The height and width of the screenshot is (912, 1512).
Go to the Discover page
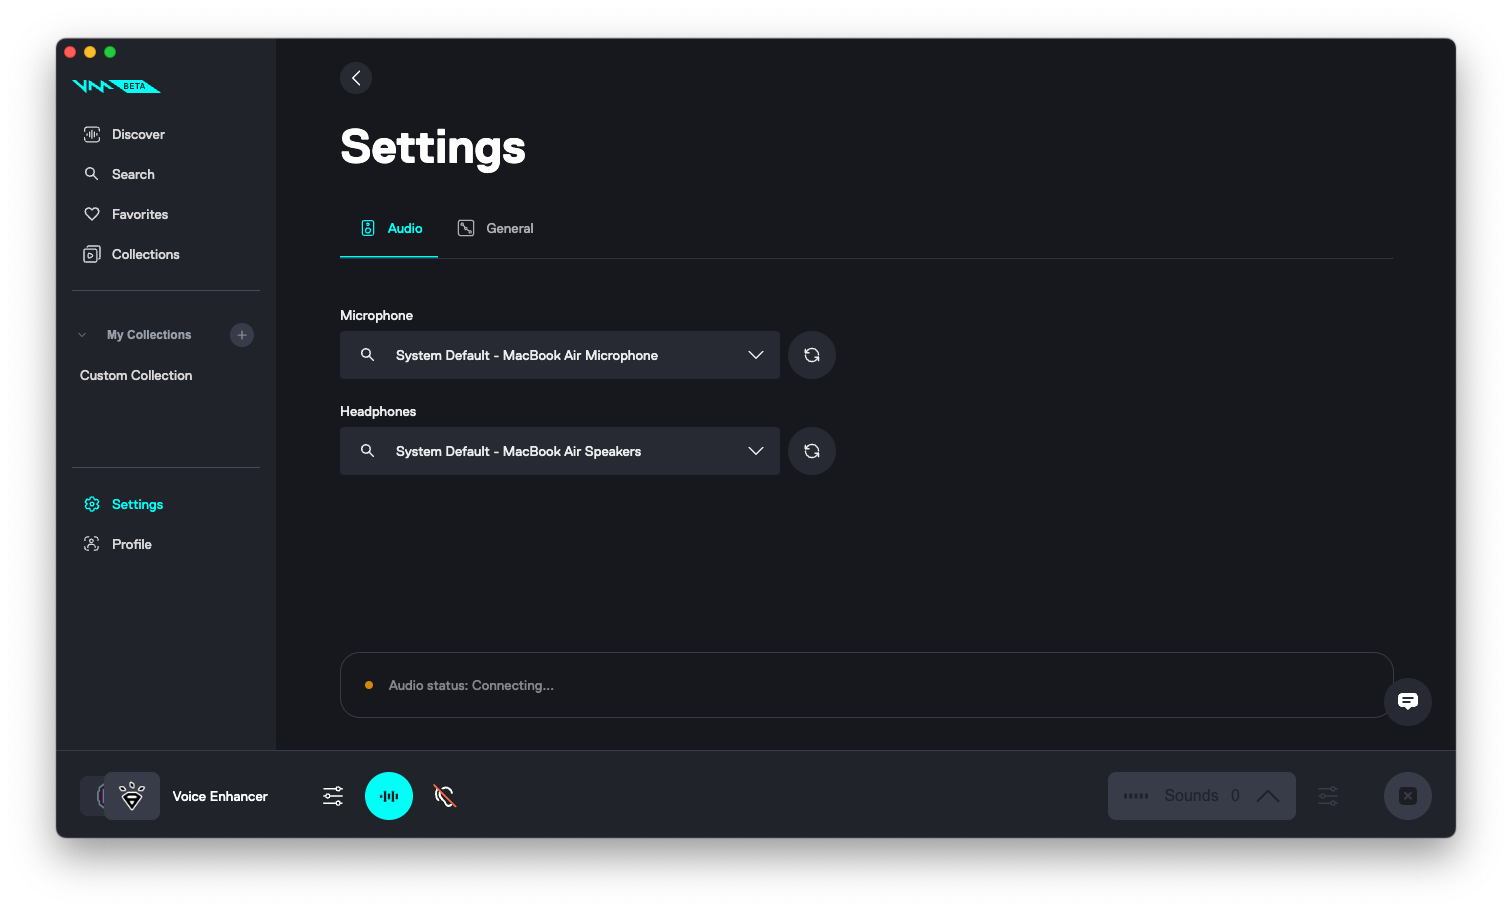point(138,134)
